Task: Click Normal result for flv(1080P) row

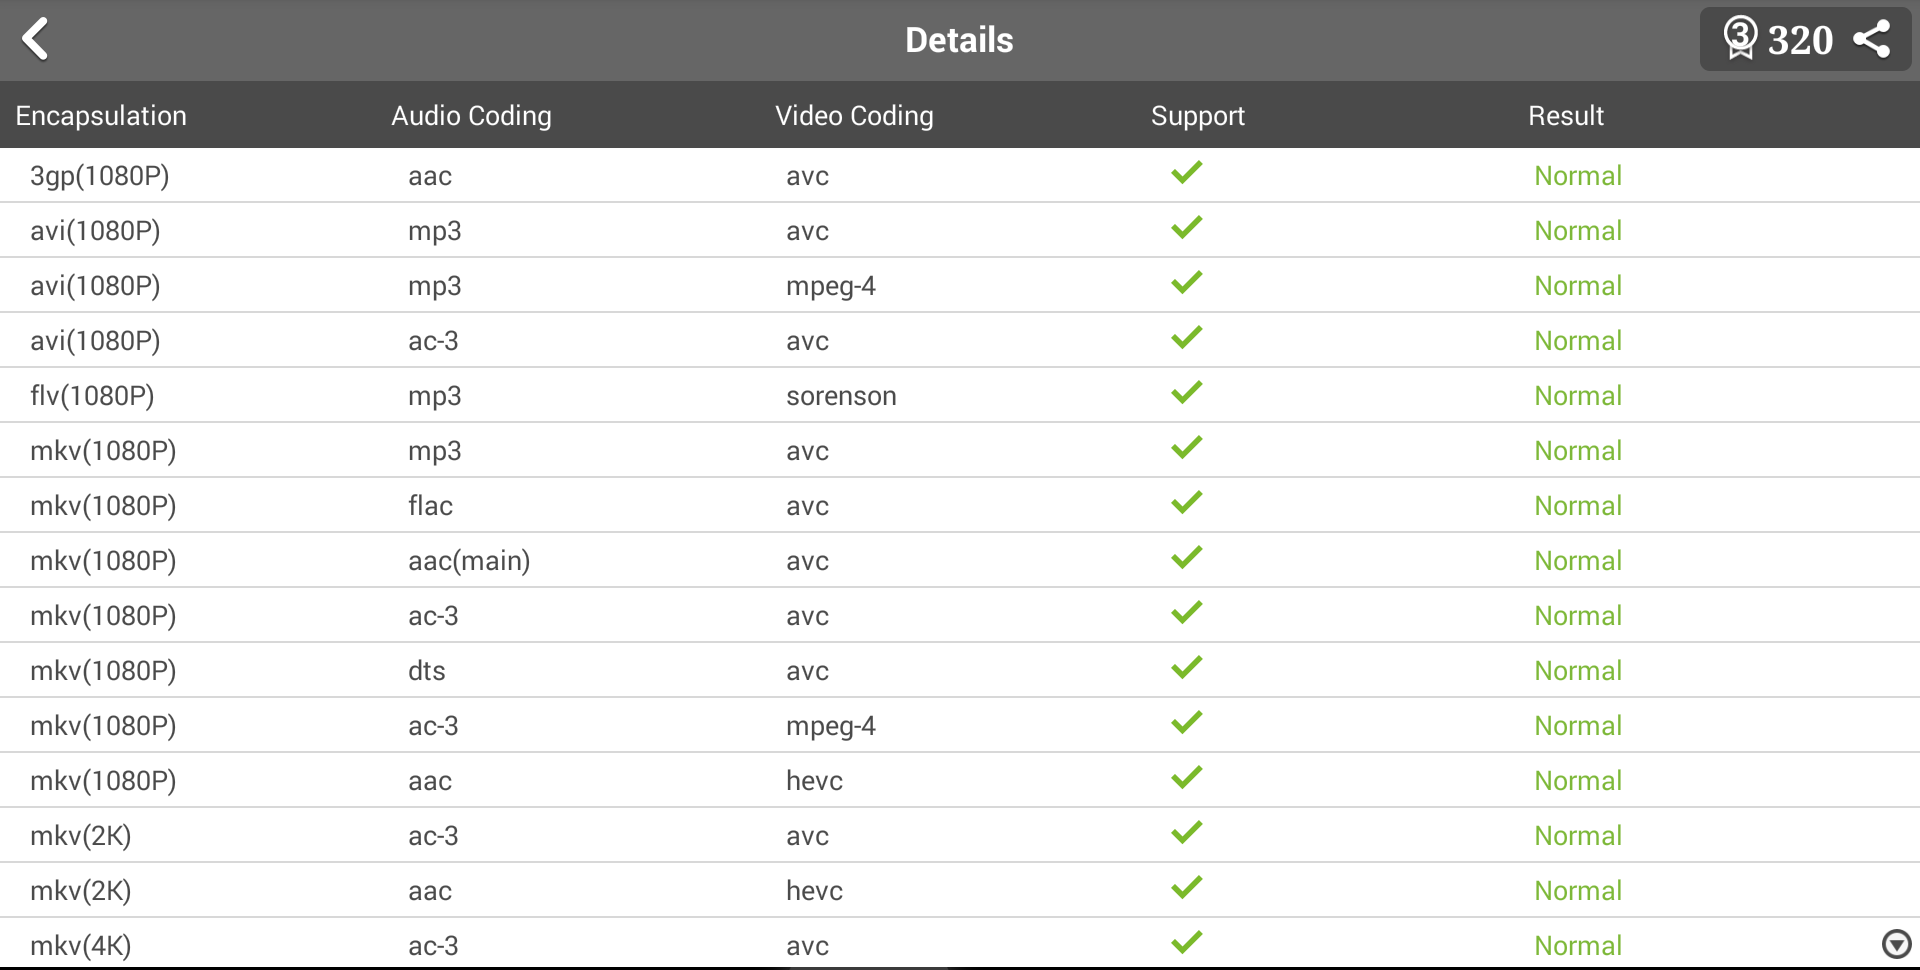Action: (1577, 396)
